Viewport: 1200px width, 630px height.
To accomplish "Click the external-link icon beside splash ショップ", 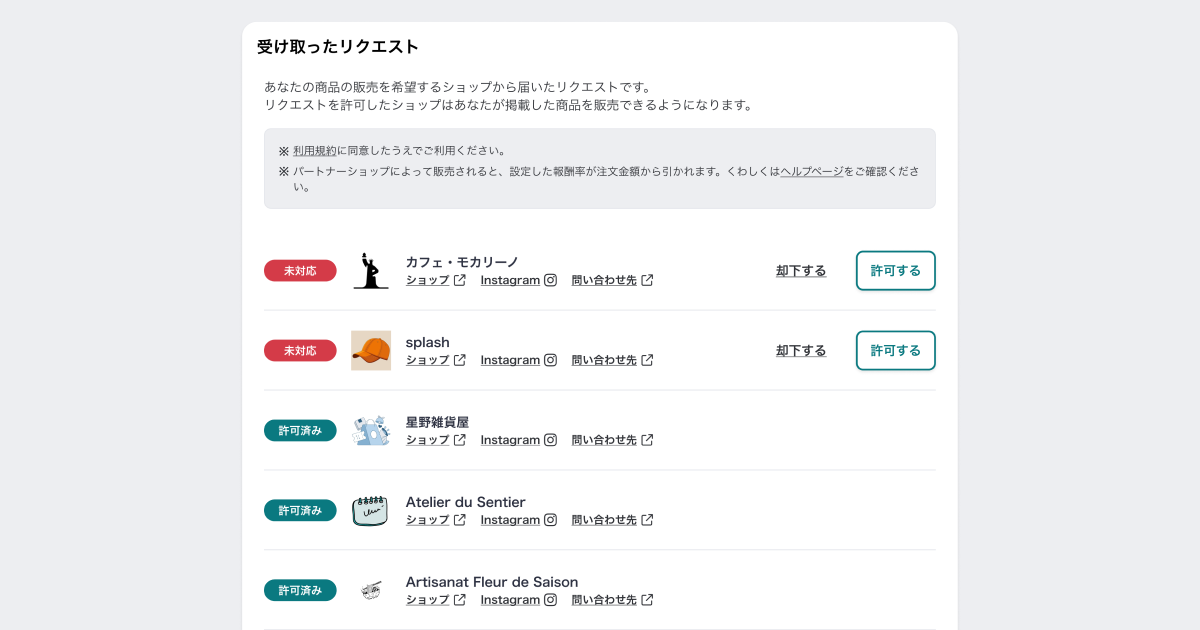I will point(460,360).
